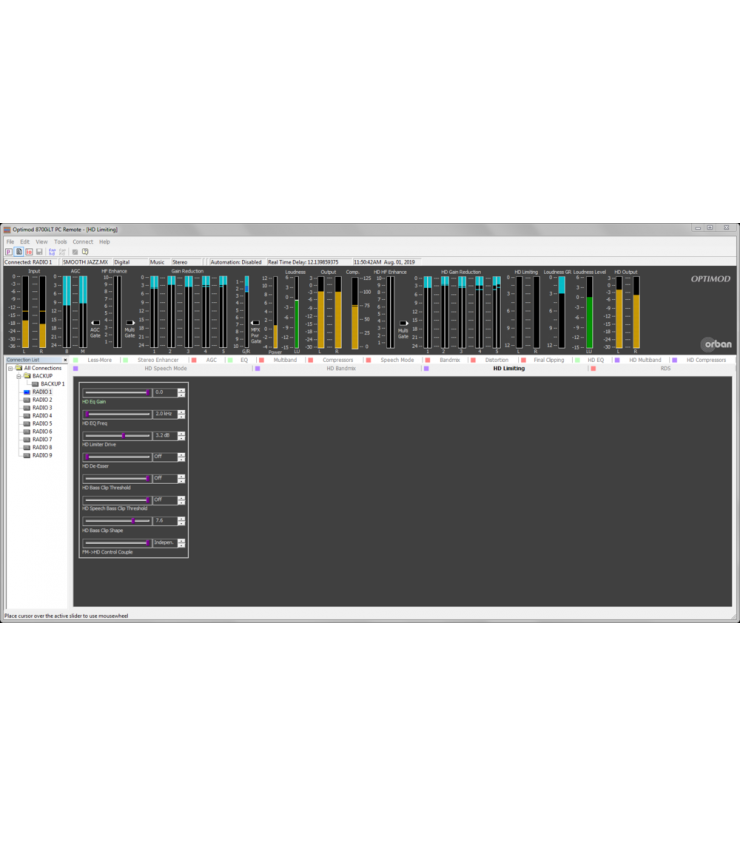Click the first toolbar icon under File
The image size is (740, 846).
(9, 252)
